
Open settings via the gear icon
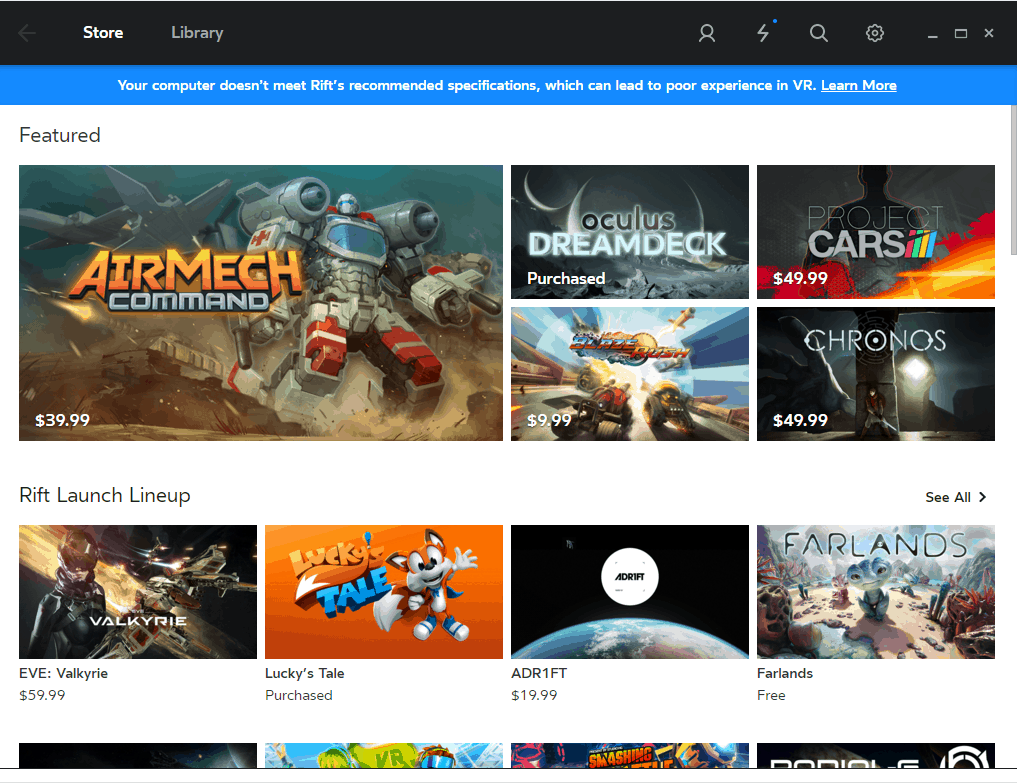click(875, 33)
